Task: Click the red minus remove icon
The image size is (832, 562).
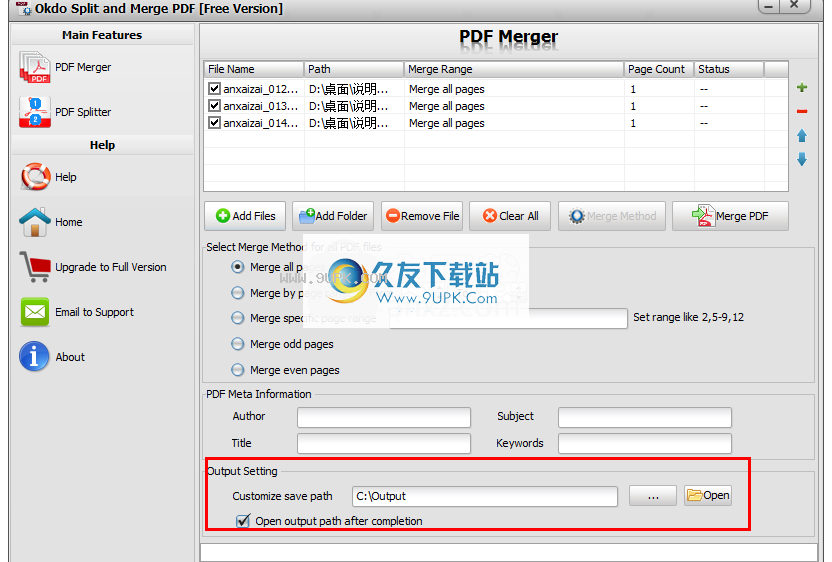Action: (x=802, y=111)
